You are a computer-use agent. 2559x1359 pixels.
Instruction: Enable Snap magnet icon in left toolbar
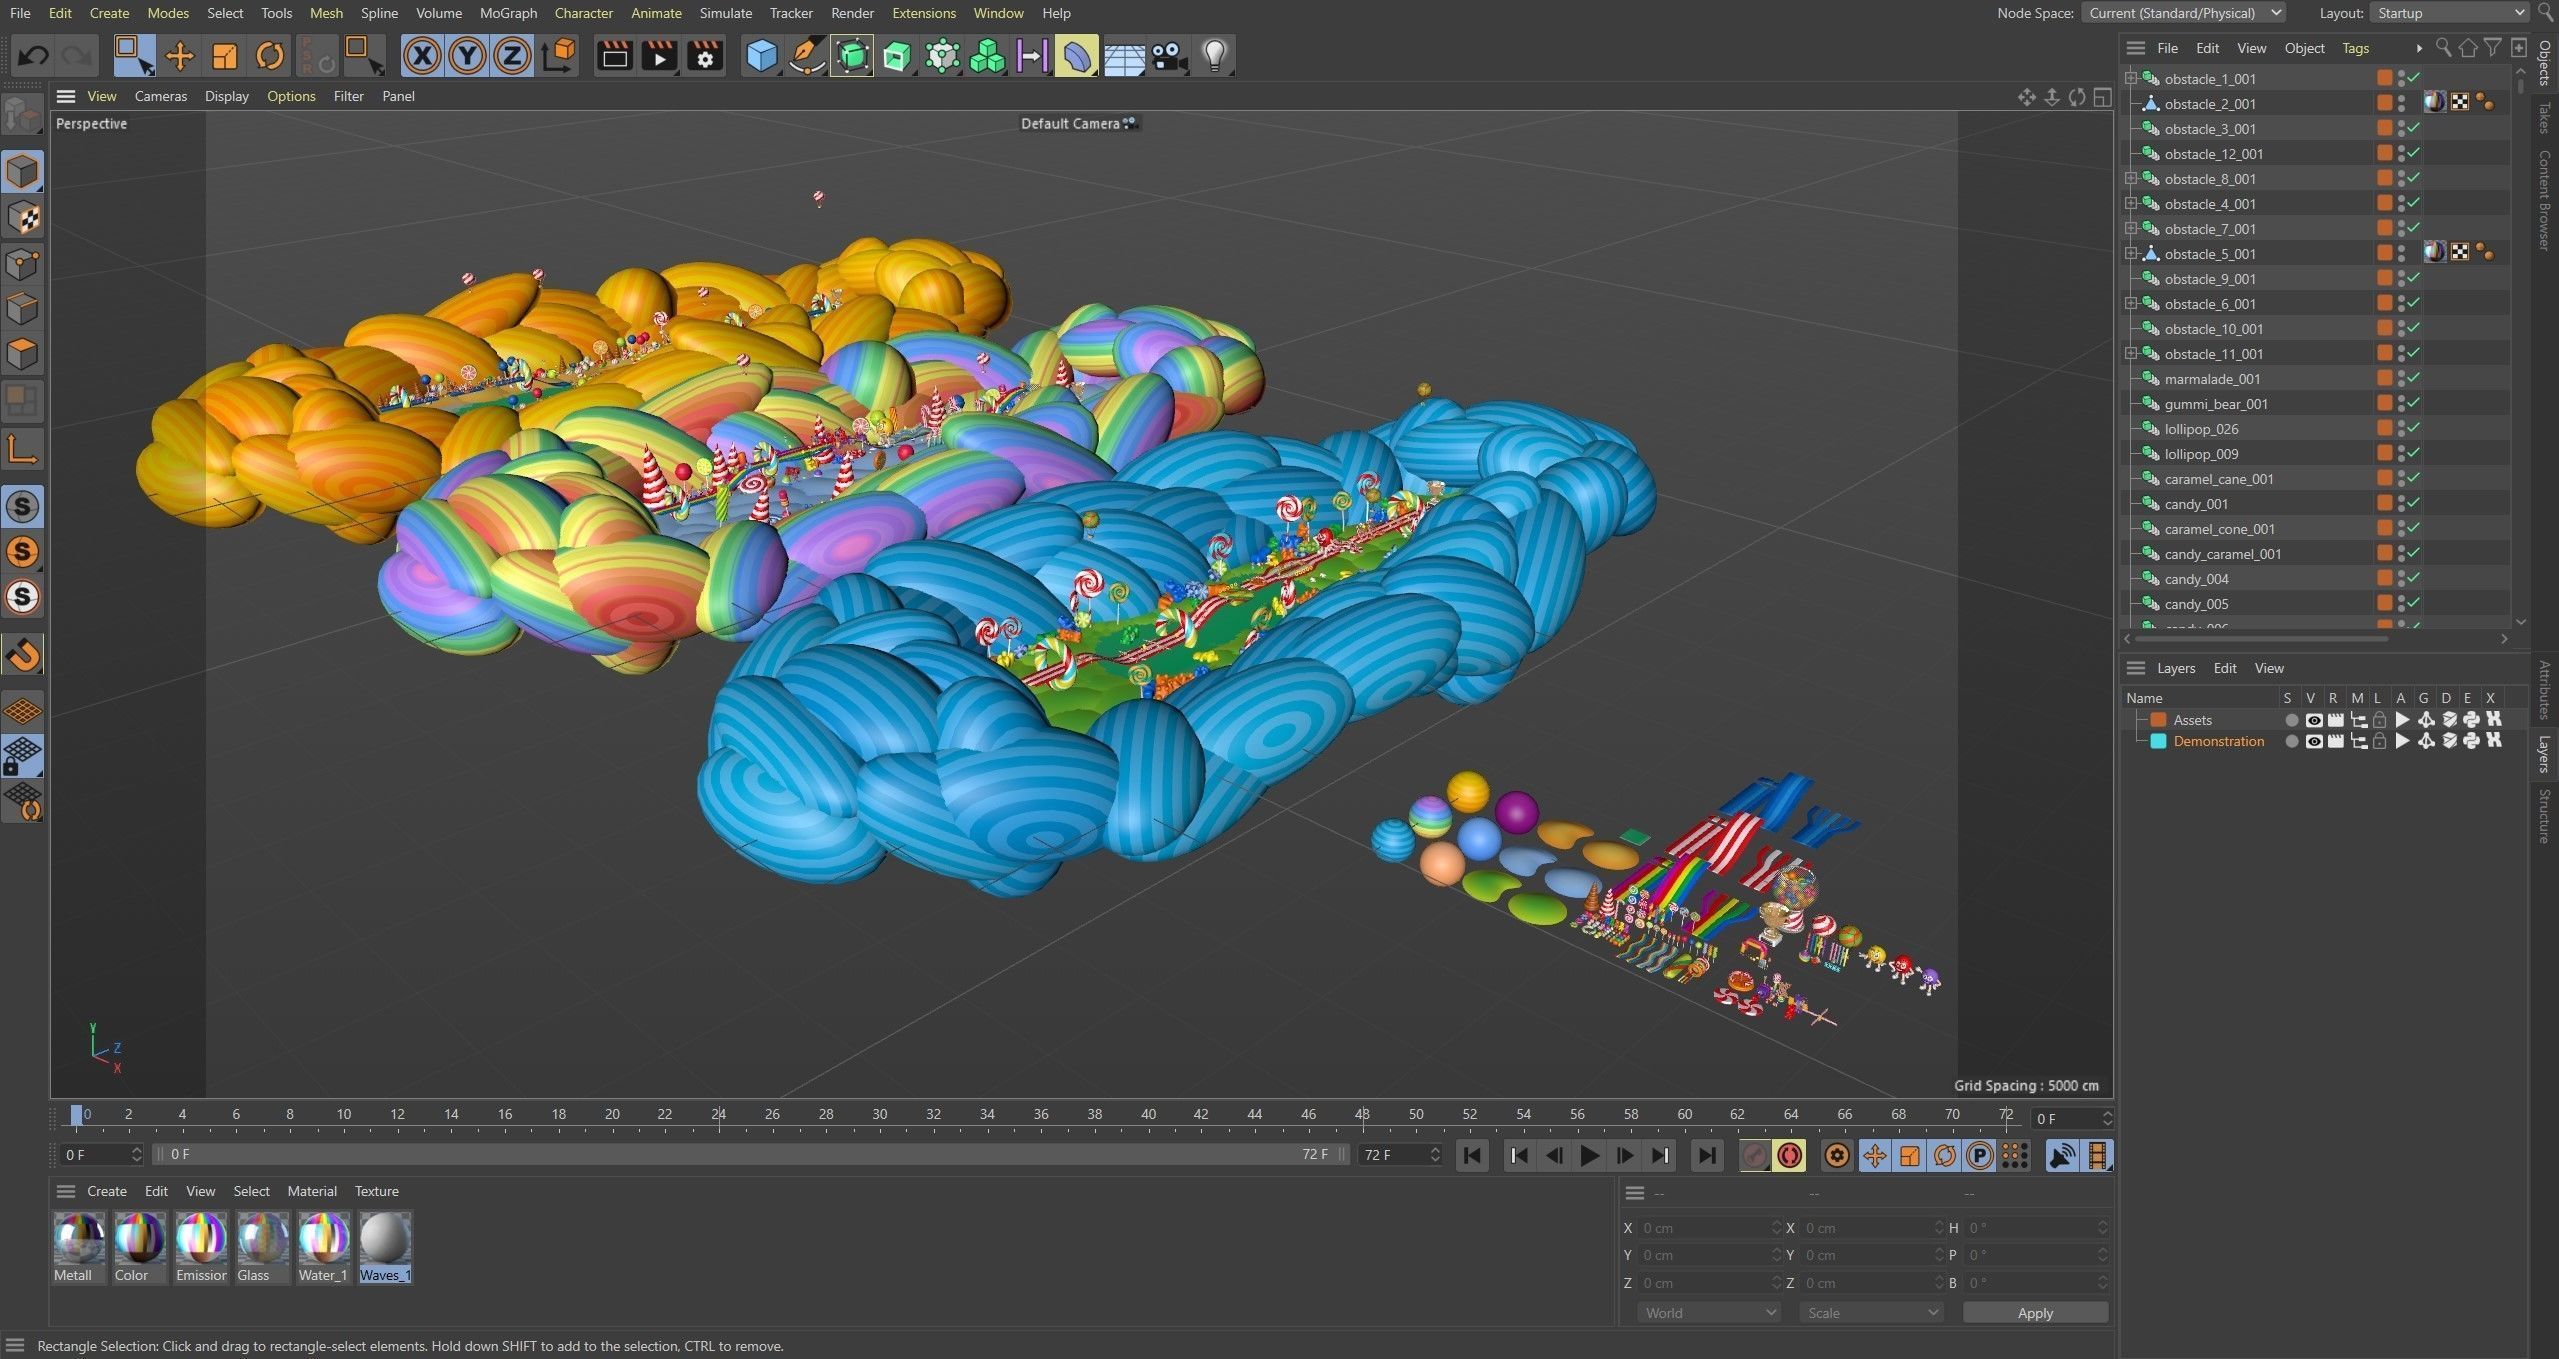click(x=23, y=655)
